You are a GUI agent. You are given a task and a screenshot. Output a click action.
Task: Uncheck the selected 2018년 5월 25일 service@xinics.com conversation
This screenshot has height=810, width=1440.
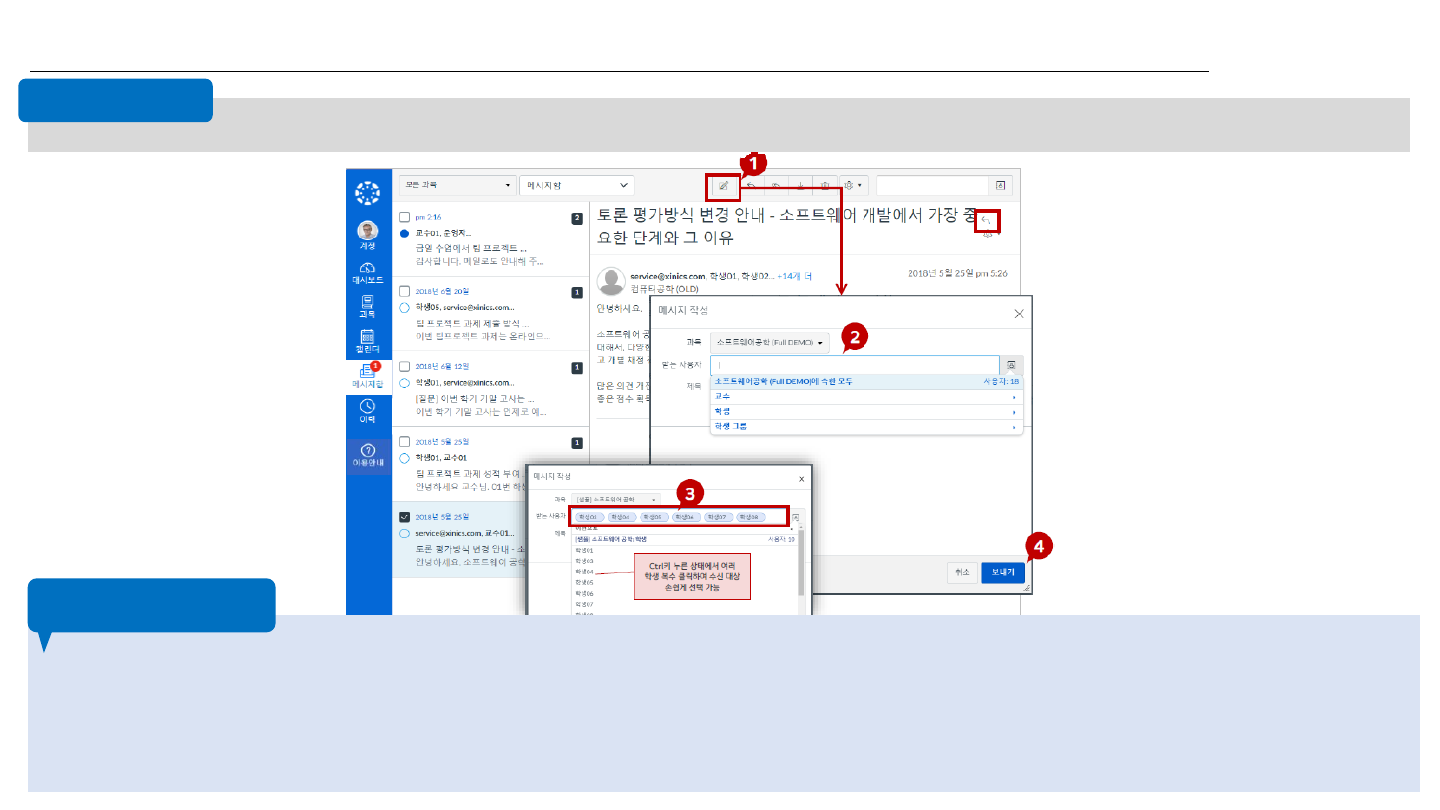coord(404,516)
